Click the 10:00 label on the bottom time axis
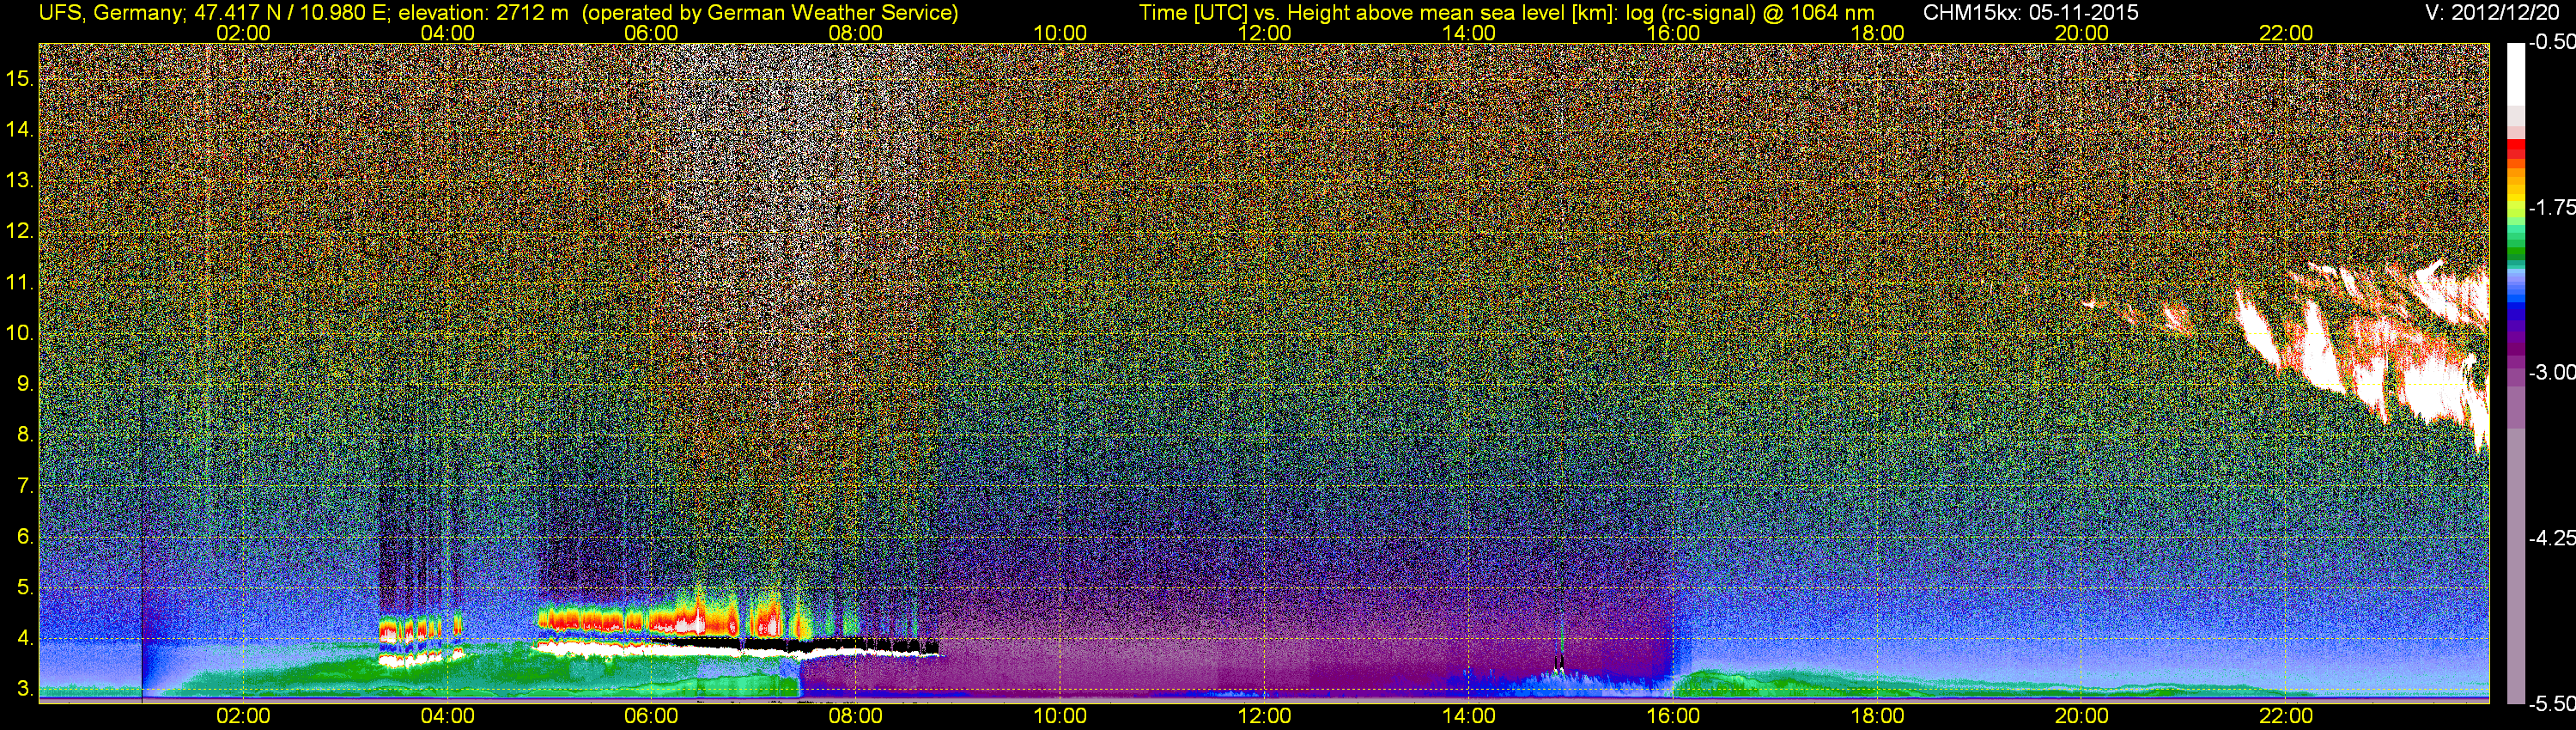Viewport: 2576px width, 730px height. [1060, 716]
